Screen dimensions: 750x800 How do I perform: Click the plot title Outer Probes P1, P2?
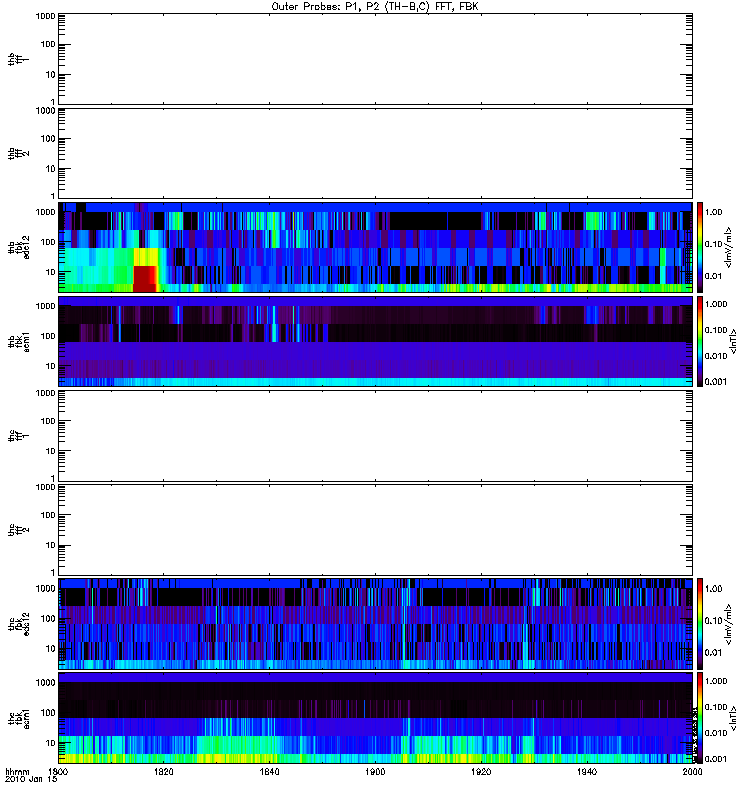click(x=375, y=7)
